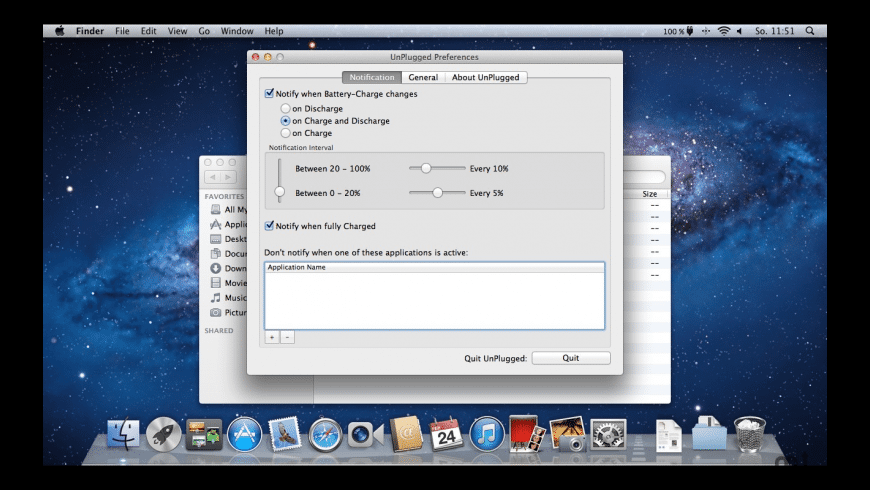Click the Every 5% interval slider knob
Screen dimensions: 870x490
(438, 193)
